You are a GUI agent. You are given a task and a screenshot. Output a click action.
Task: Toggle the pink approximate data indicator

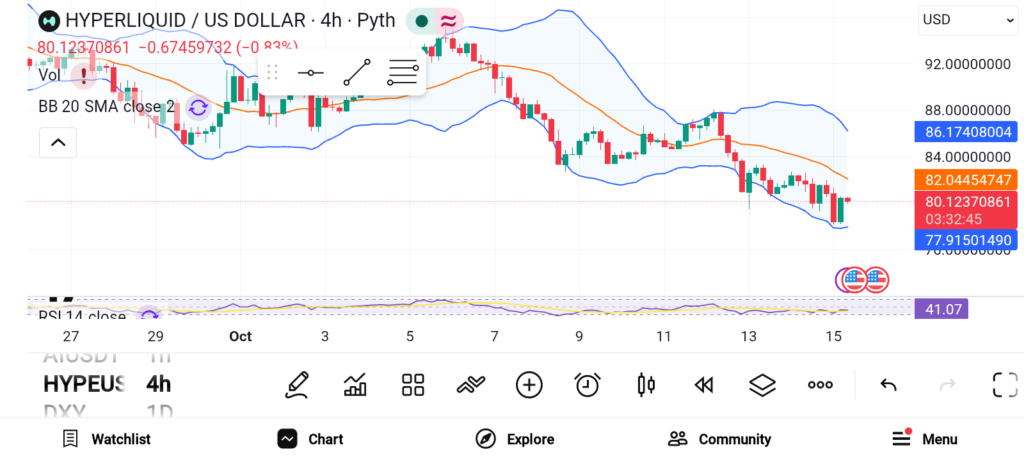click(449, 21)
